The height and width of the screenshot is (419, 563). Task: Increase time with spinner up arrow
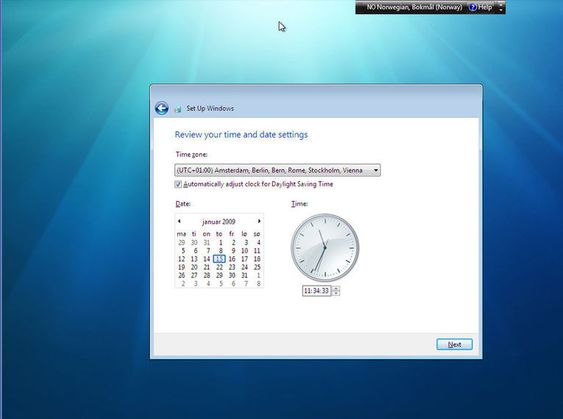click(x=336, y=288)
